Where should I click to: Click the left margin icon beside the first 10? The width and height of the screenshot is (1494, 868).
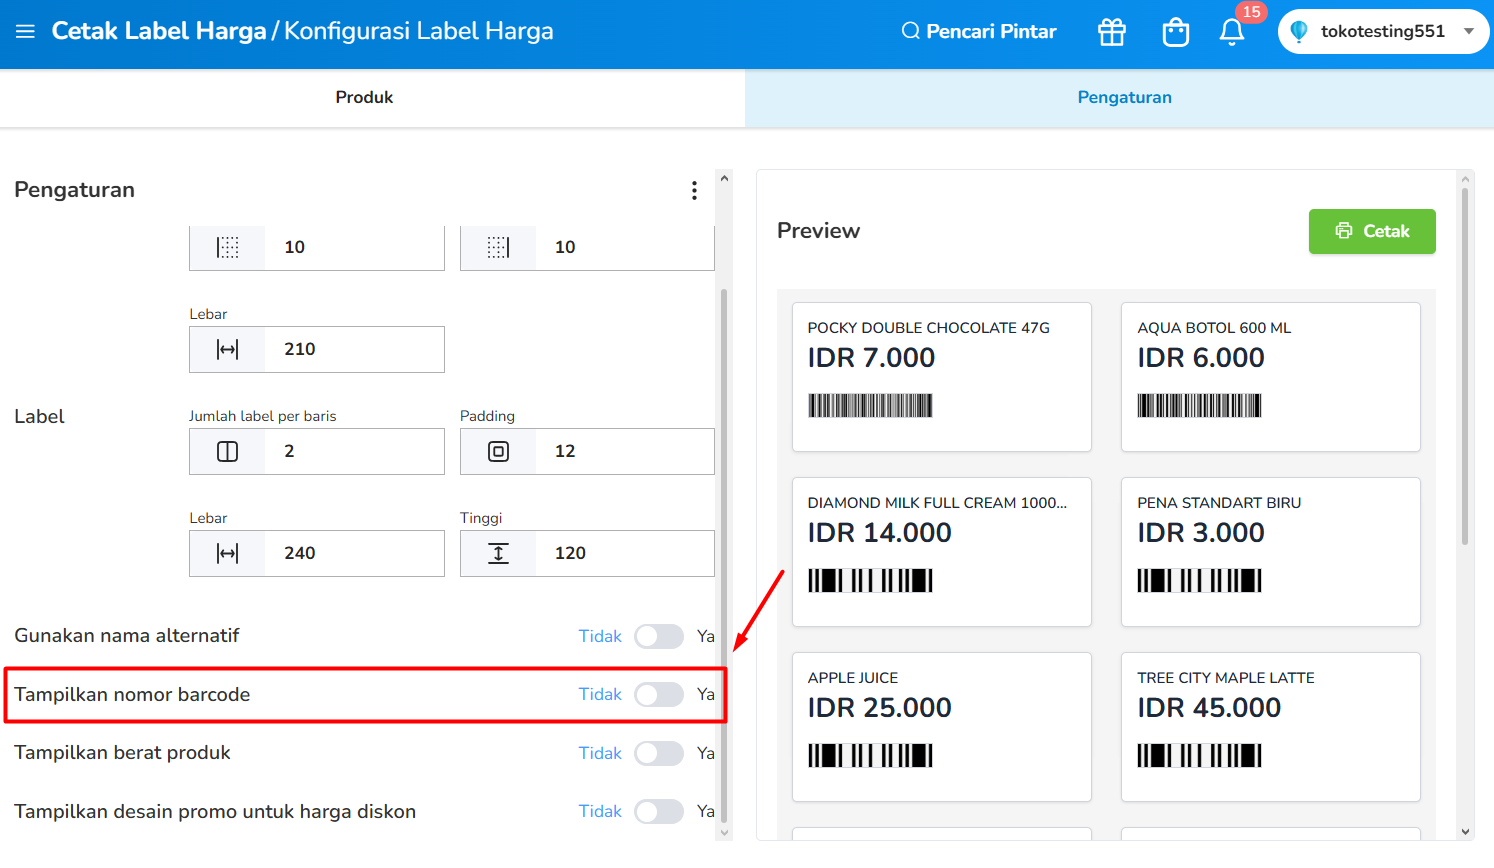coord(228,247)
